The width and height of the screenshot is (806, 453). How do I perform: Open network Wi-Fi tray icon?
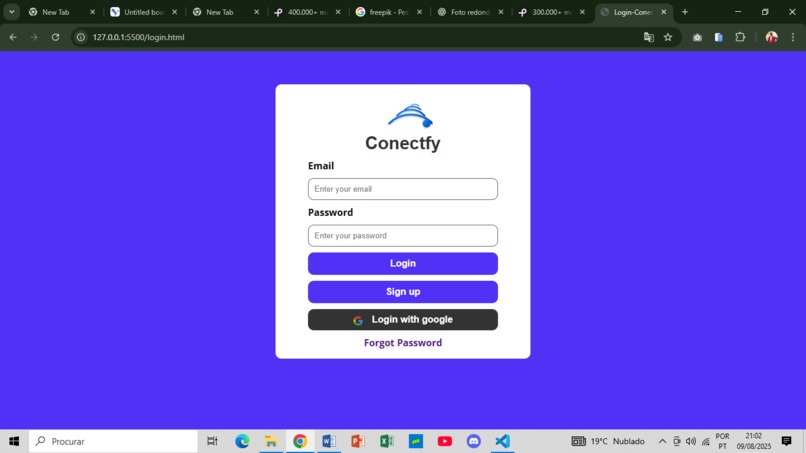tap(706, 441)
